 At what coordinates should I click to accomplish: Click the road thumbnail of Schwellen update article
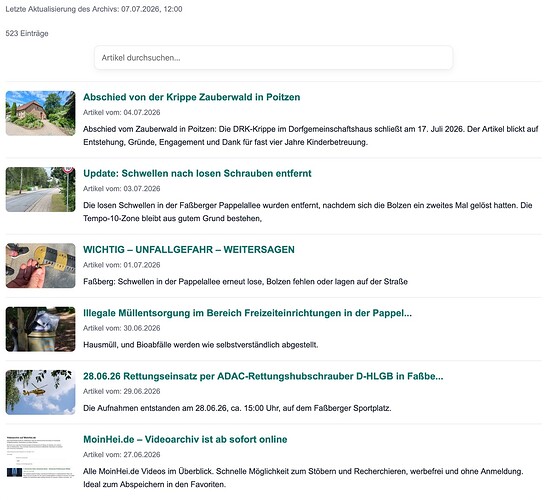(40, 189)
